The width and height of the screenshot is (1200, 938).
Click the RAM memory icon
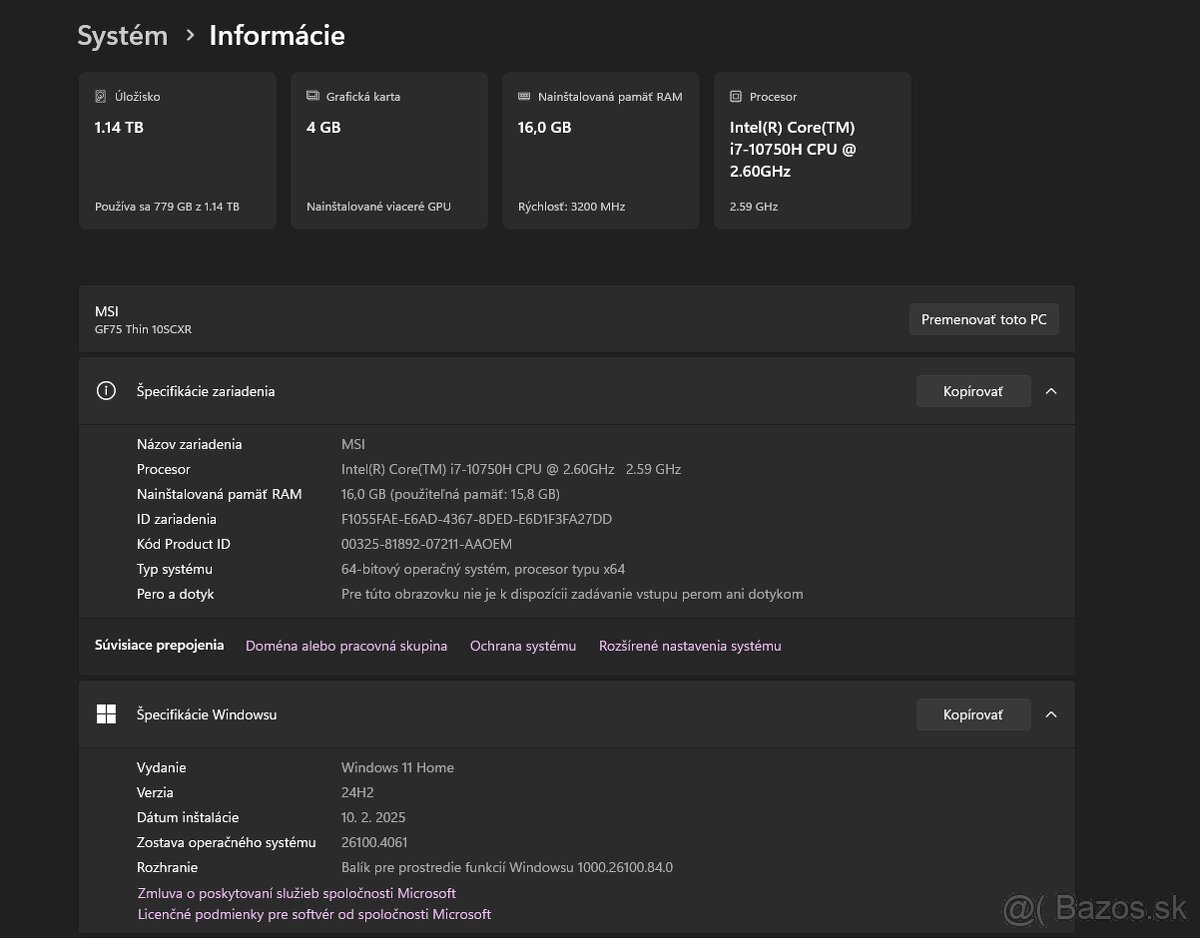[x=524, y=97]
